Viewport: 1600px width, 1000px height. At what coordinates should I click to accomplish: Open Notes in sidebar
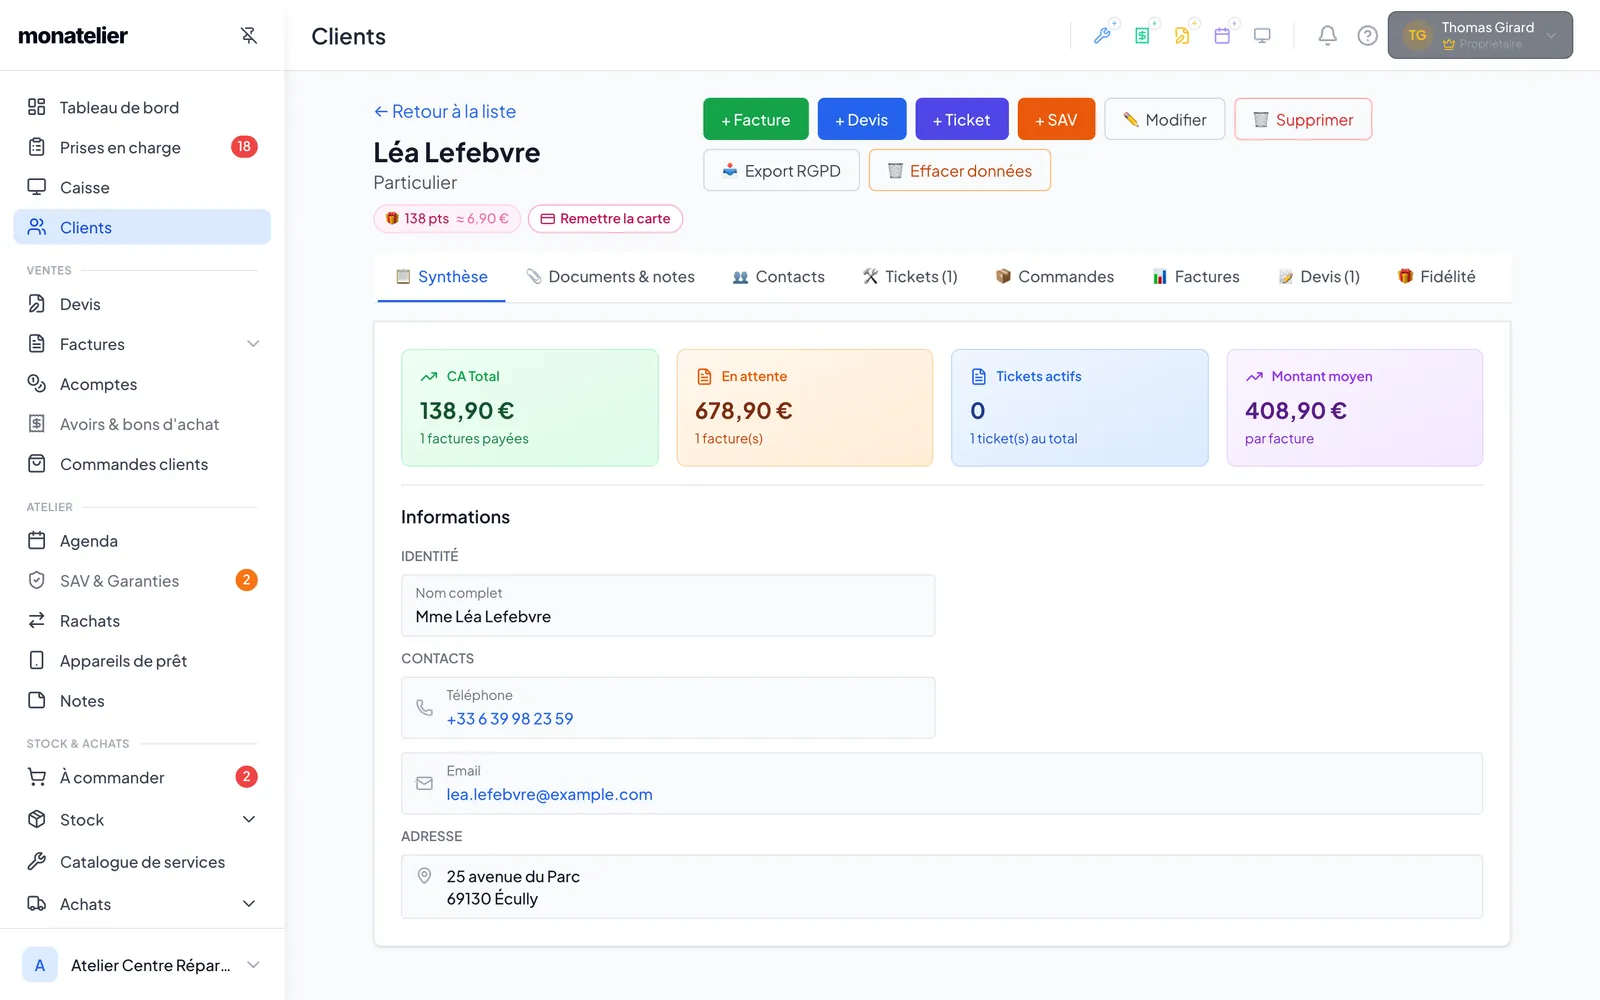tap(142, 701)
